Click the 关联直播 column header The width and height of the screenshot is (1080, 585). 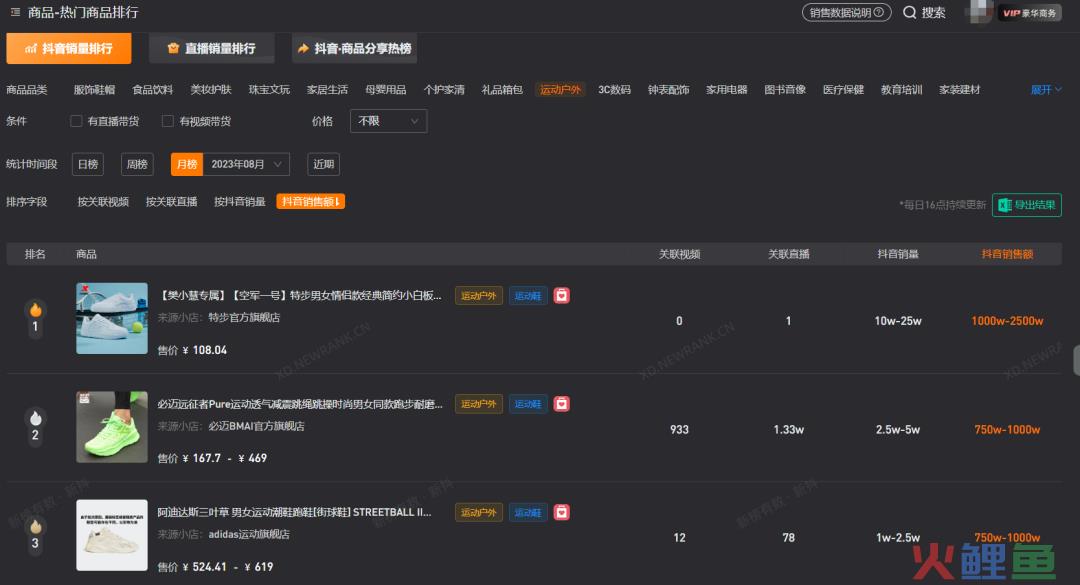tap(789, 254)
